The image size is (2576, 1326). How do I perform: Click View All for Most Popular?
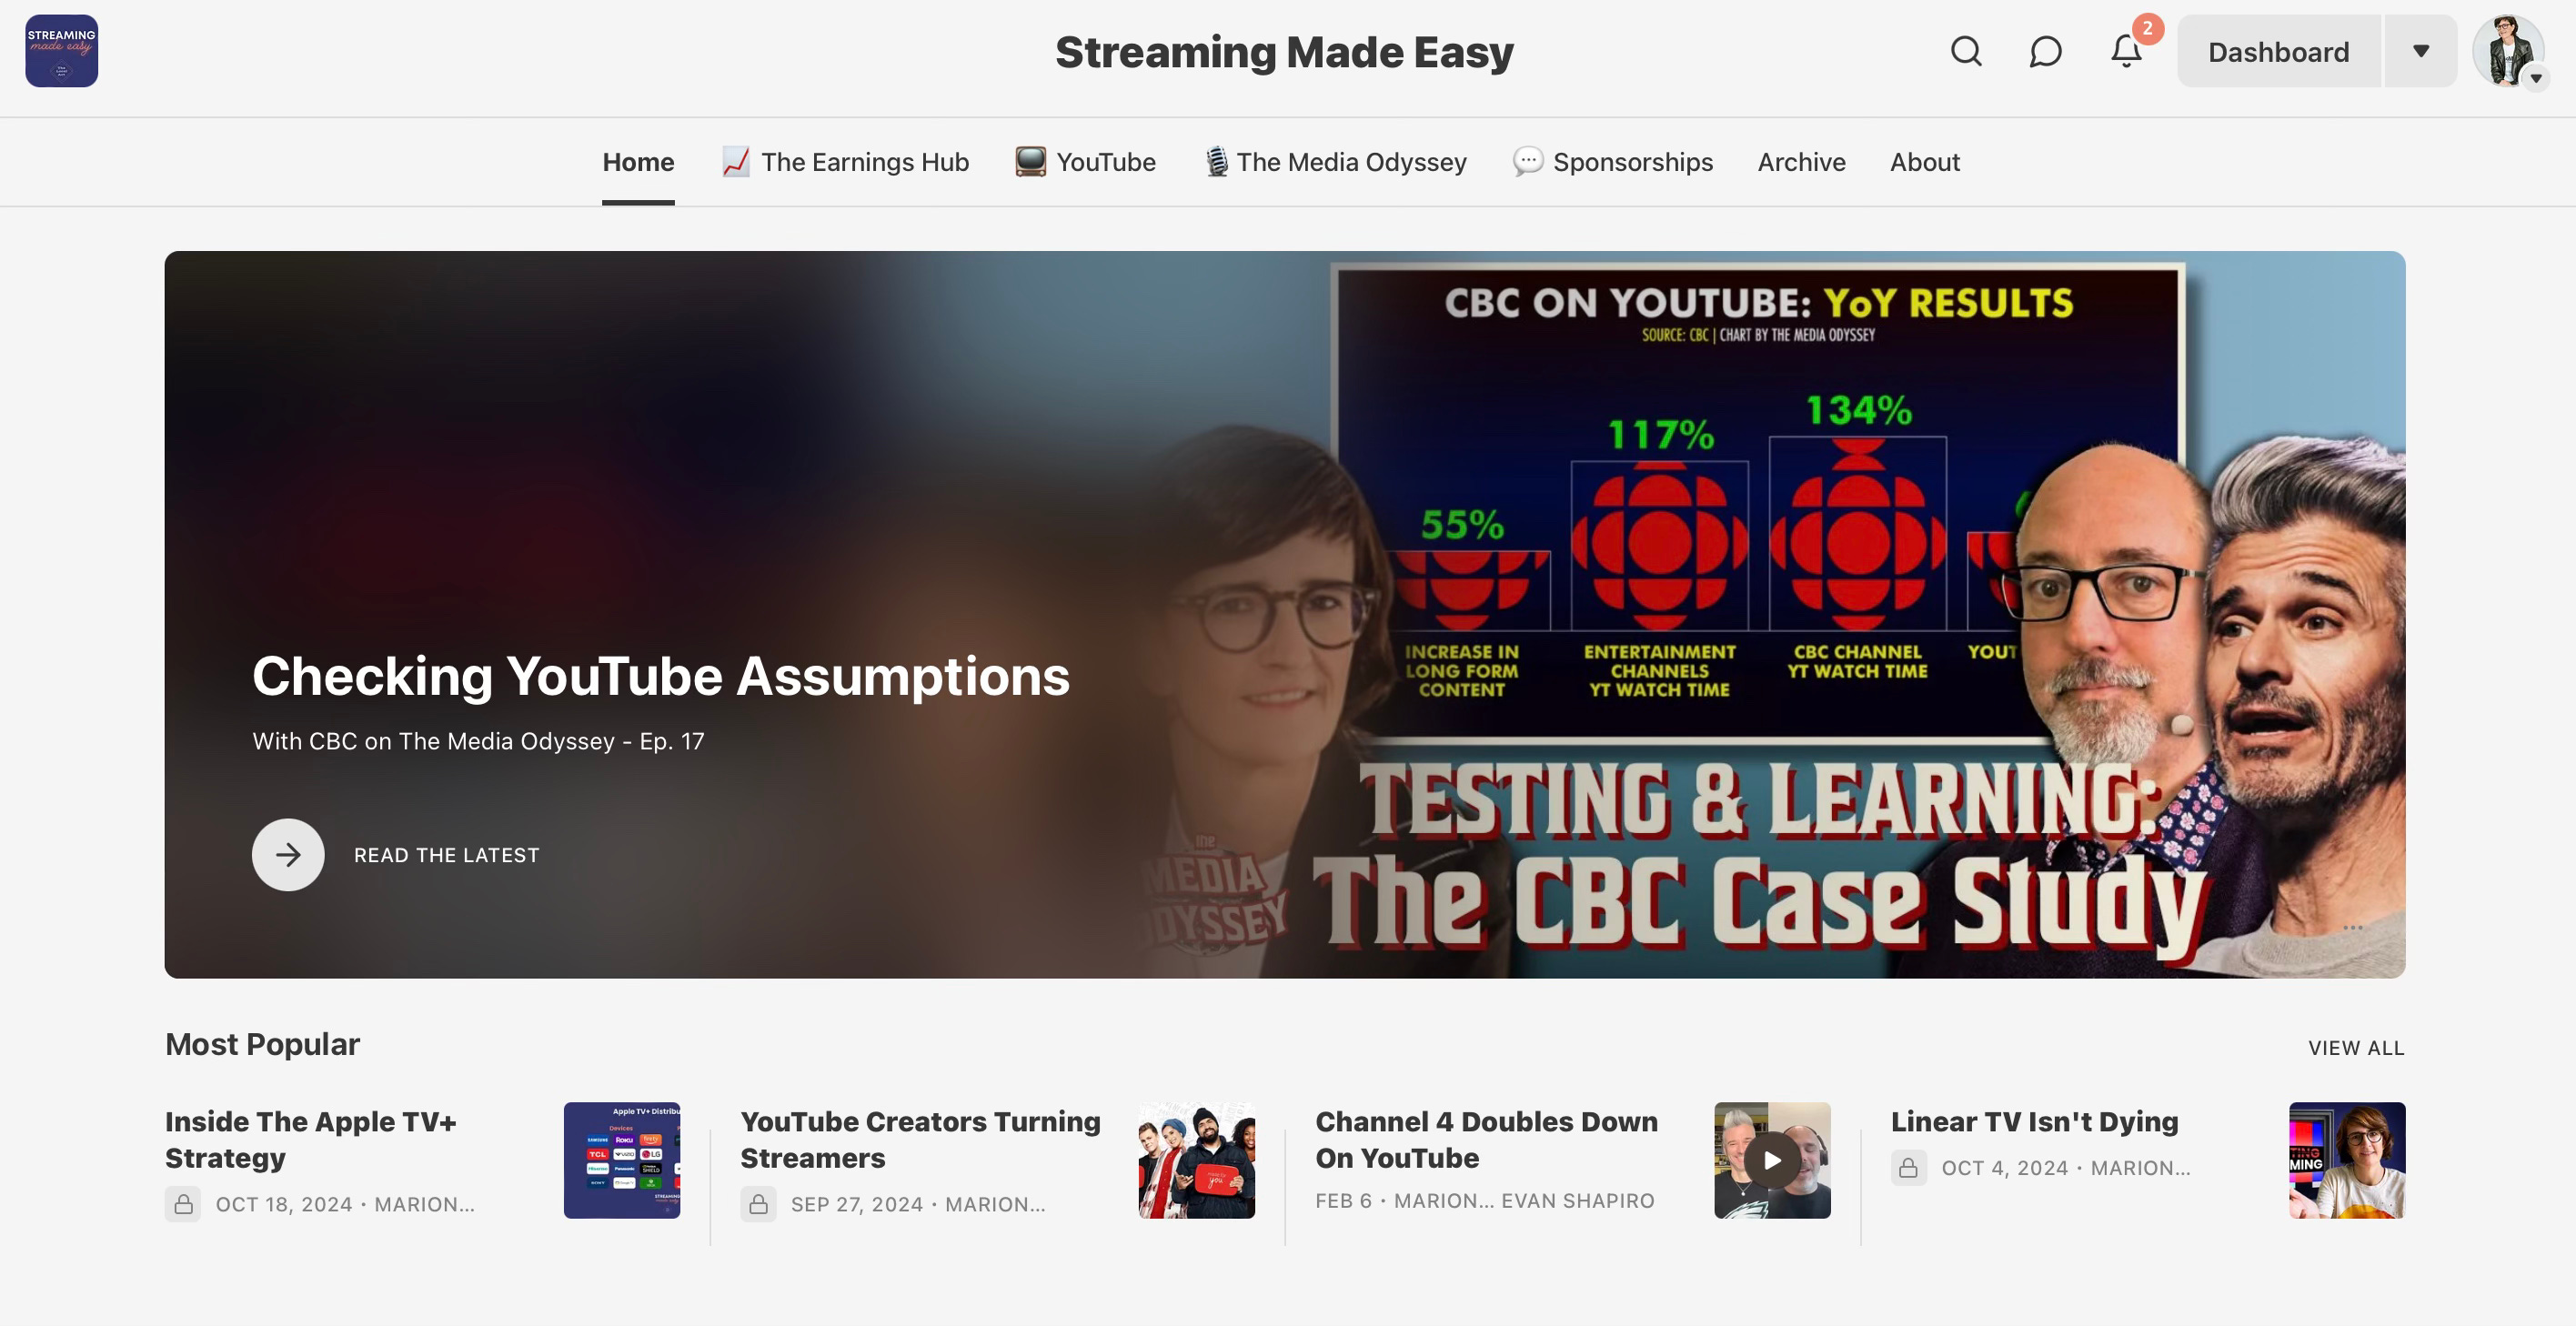tap(2355, 1048)
